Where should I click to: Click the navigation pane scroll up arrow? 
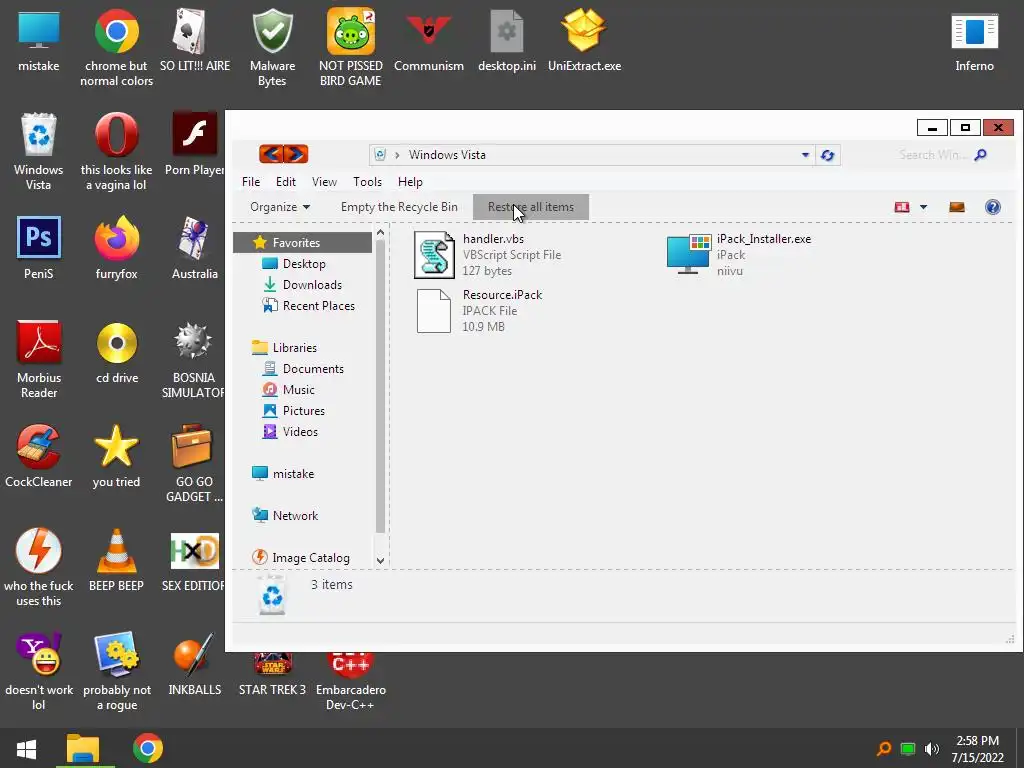(x=381, y=232)
